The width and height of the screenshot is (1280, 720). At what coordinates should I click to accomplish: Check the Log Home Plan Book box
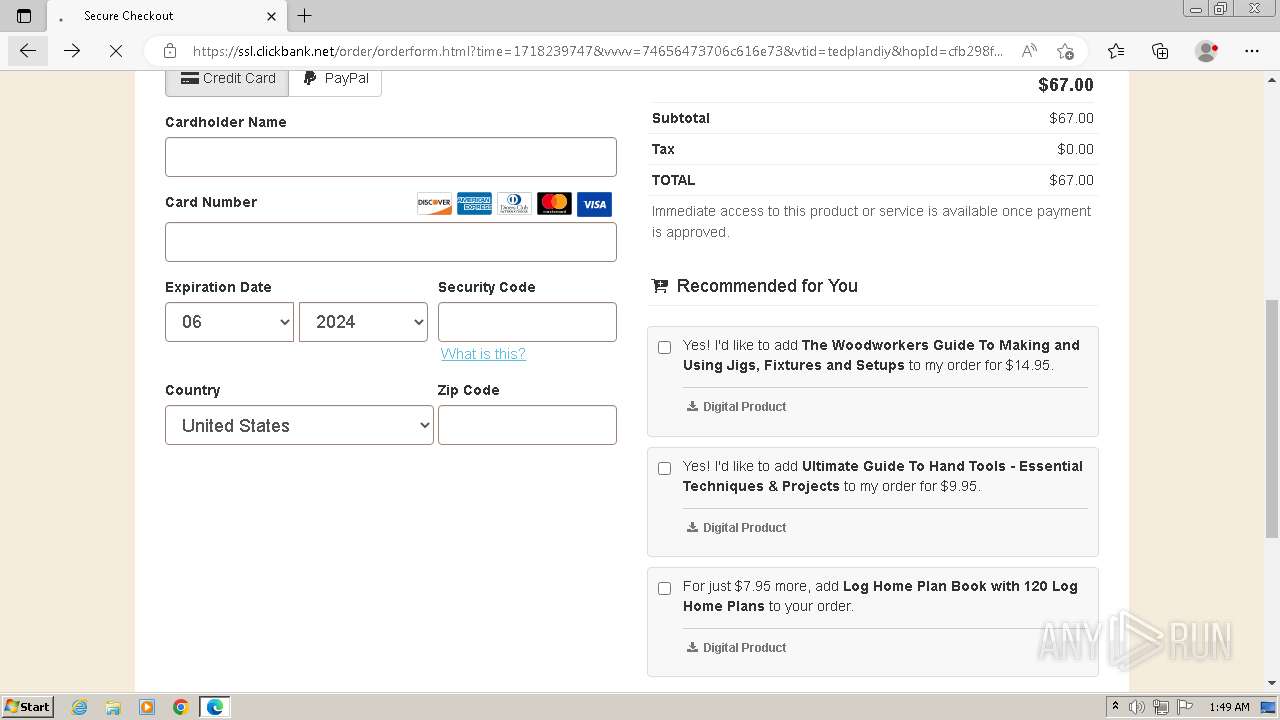(x=664, y=588)
